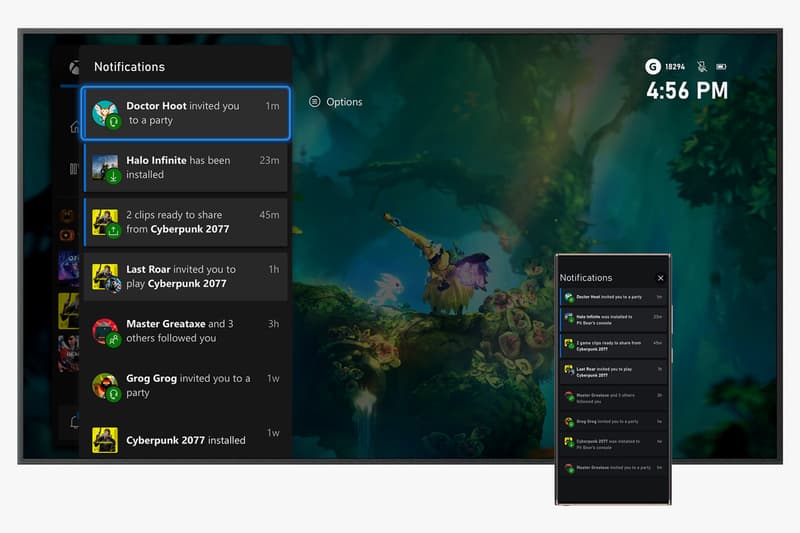Click the Gamerscore G icon
800x533 pixels.
pos(653,67)
